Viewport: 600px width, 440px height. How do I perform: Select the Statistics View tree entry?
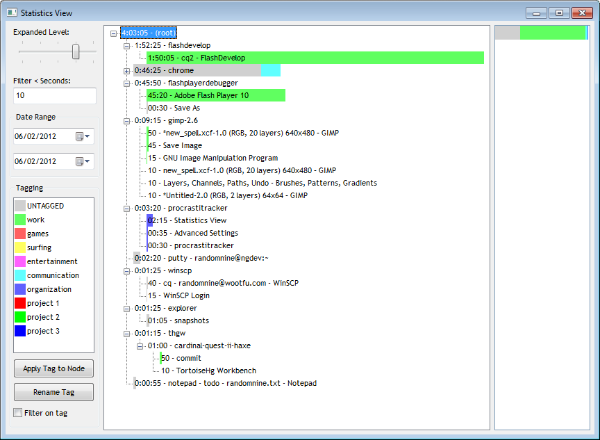pos(187,220)
